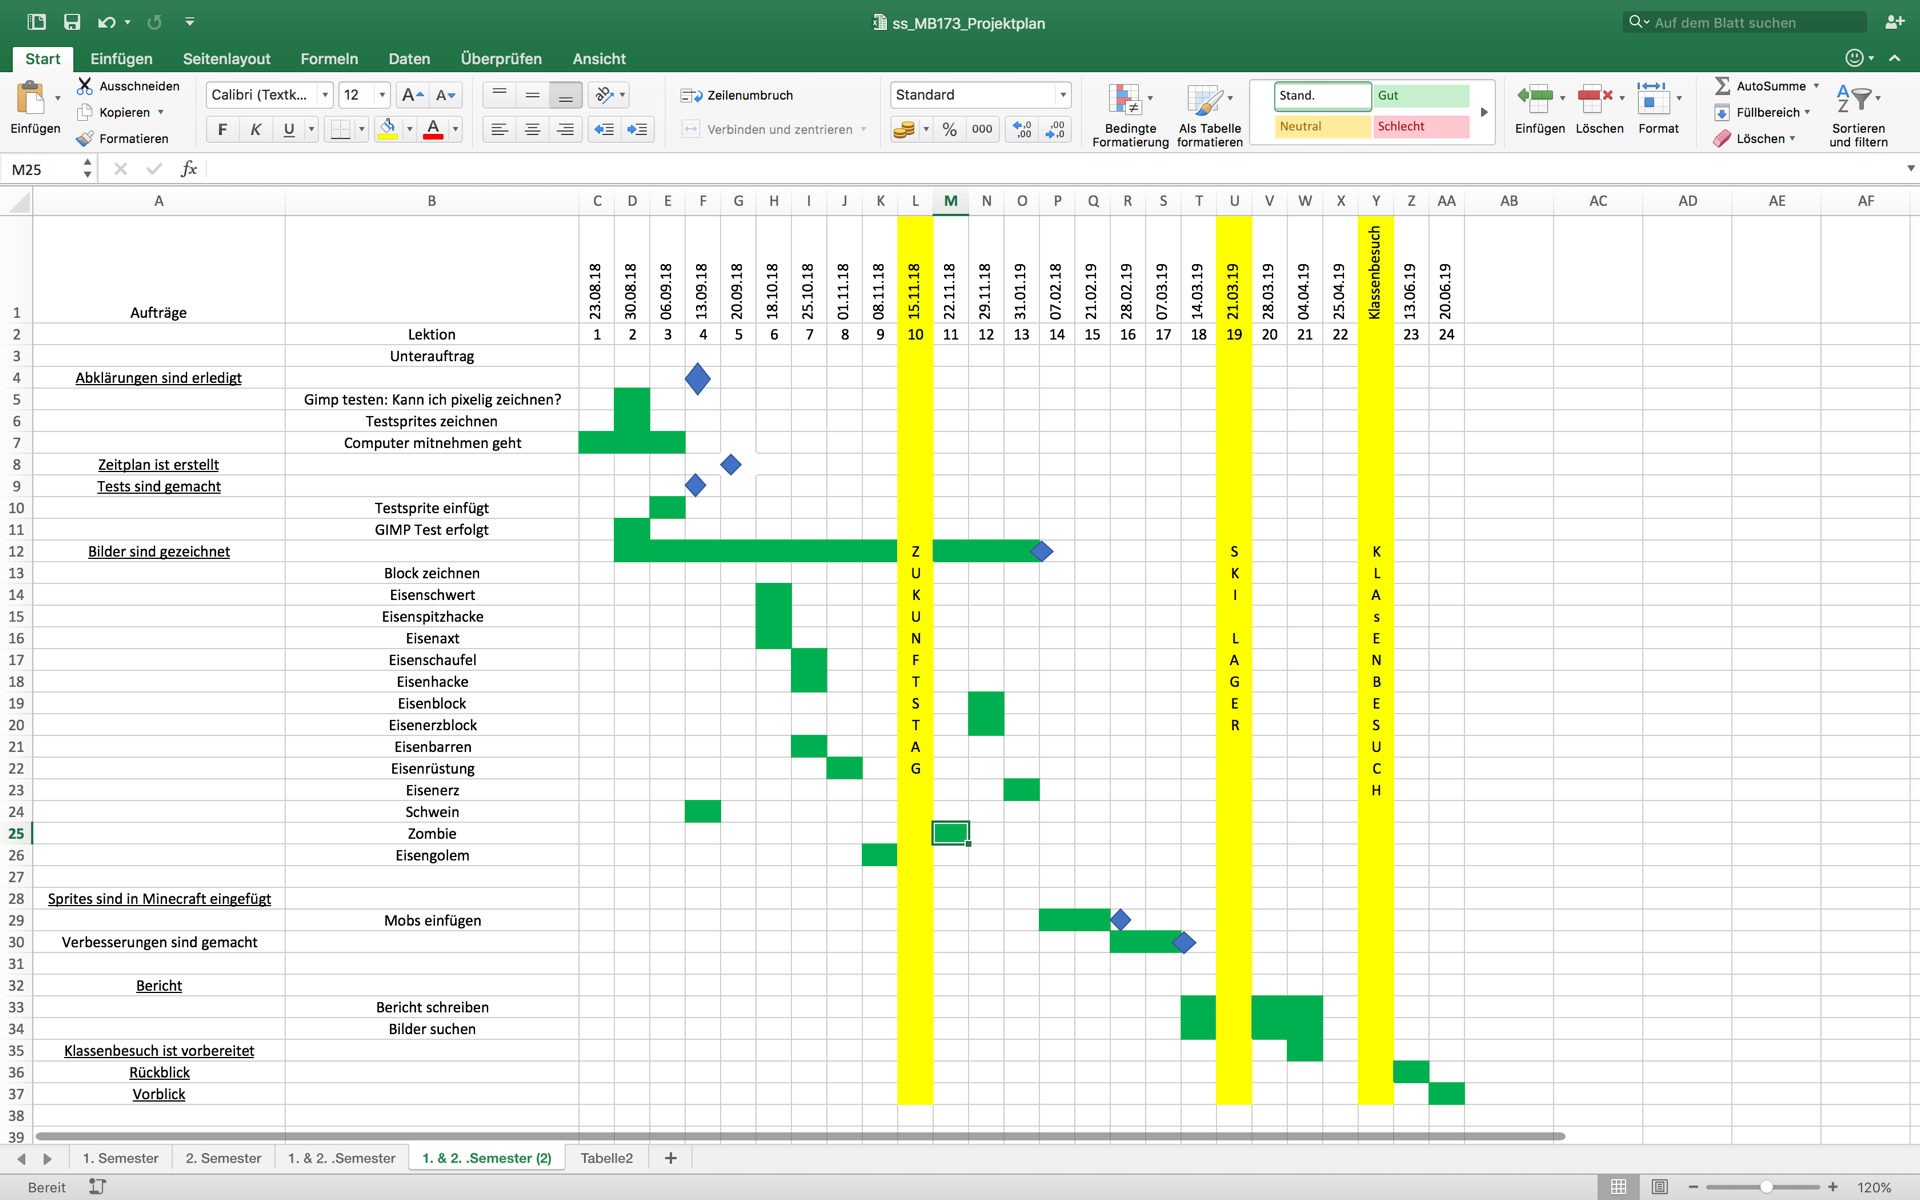Click the thousands separator 000 icon
This screenshot has width=1920, height=1200.
point(982,129)
